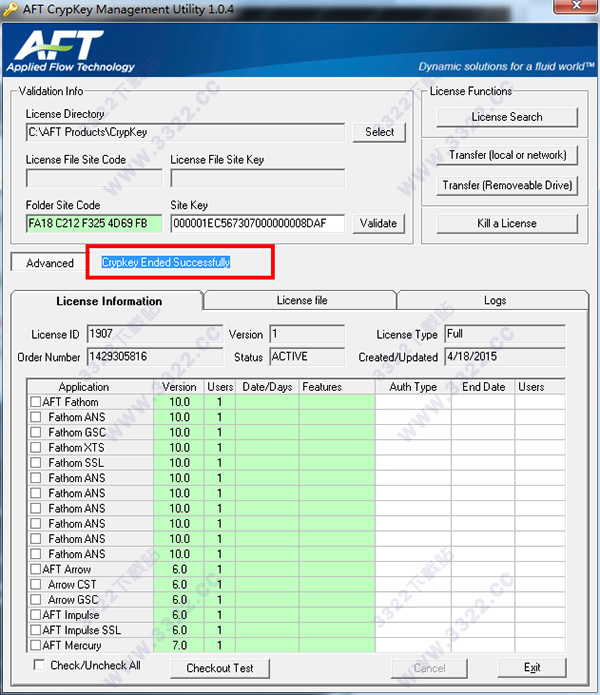Viewport: 600px width, 695px height.
Task: Switch to the Logs tab
Action: pos(495,300)
